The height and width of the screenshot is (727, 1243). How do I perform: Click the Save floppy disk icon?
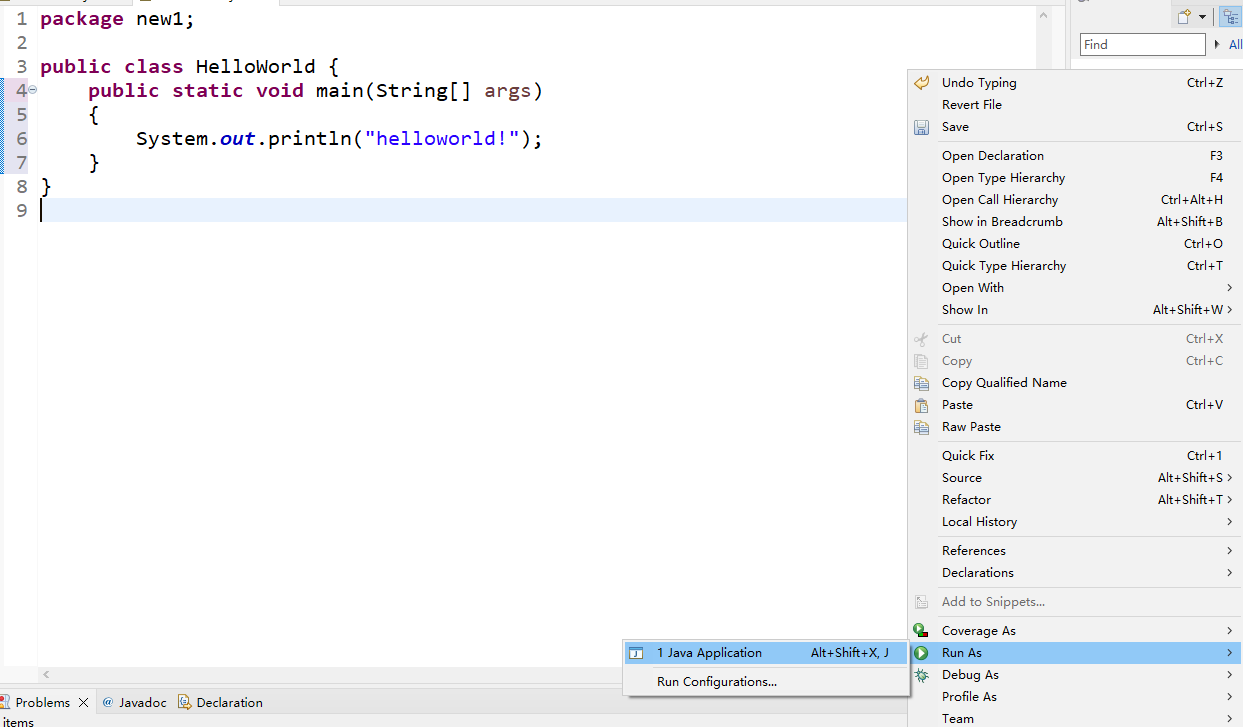pyautogui.click(x=922, y=127)
